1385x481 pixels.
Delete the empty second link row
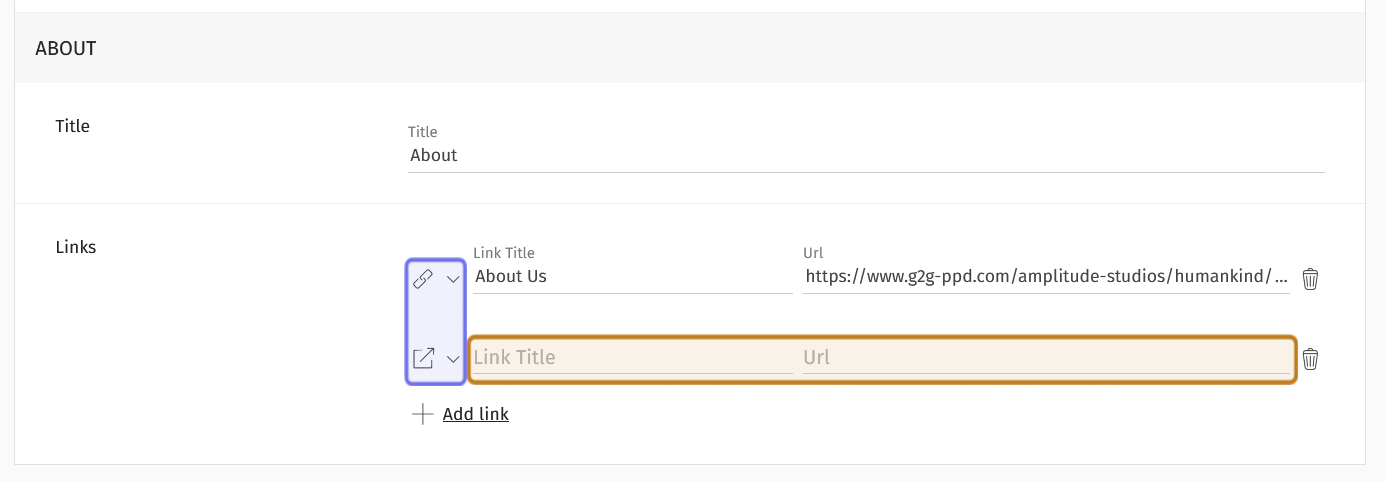coord(1310,359)
